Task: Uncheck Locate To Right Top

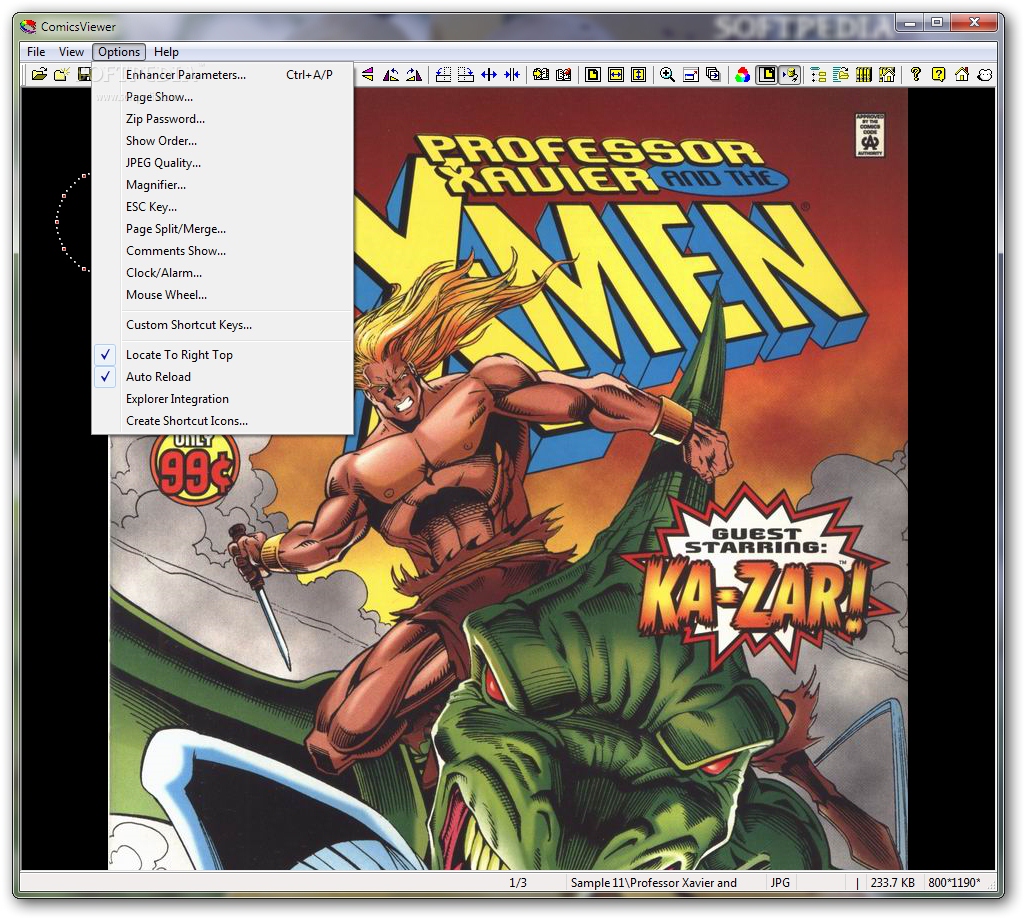Action: [x=222, y=355]
